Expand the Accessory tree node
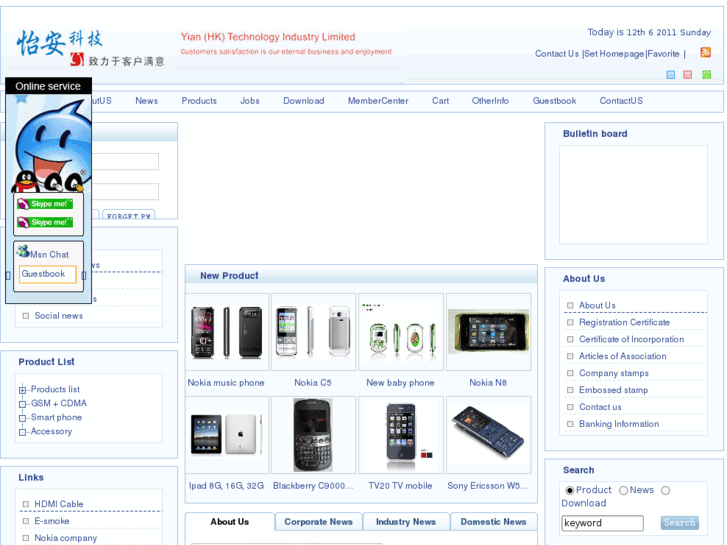Viewport: 727px width, 545px height. tap(22, 432)
